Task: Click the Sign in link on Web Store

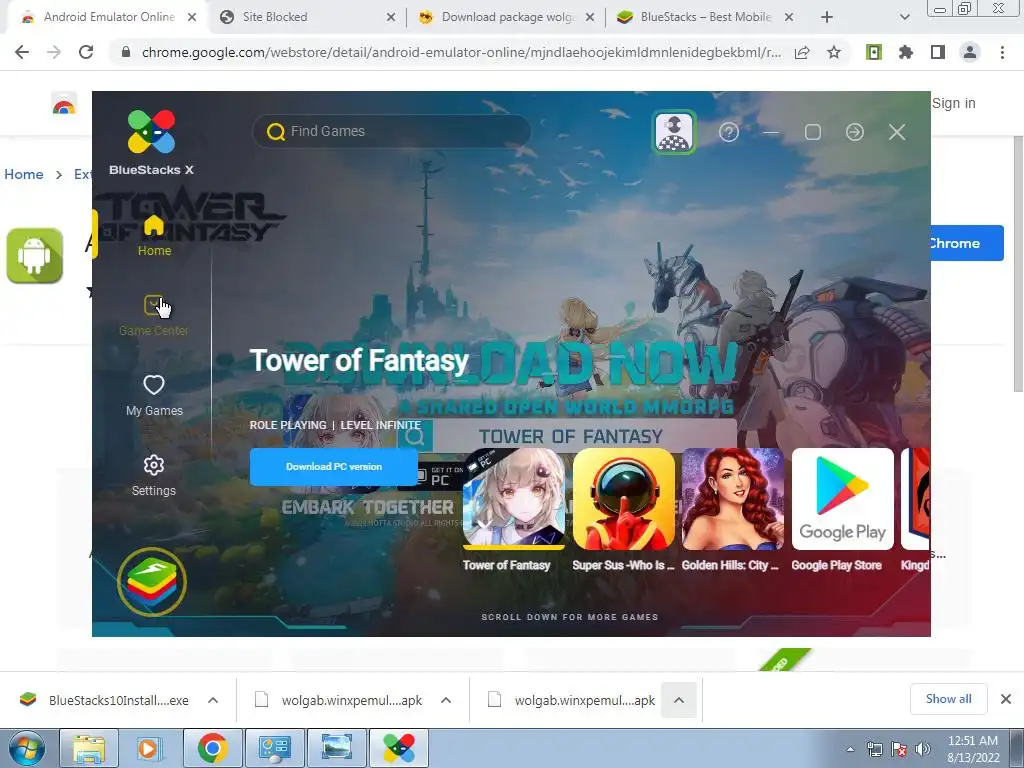Action: pos(953,103)
